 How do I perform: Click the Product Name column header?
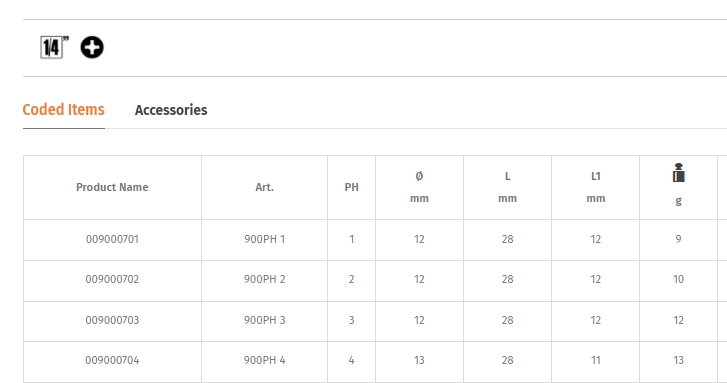click(x=112, y=187)
